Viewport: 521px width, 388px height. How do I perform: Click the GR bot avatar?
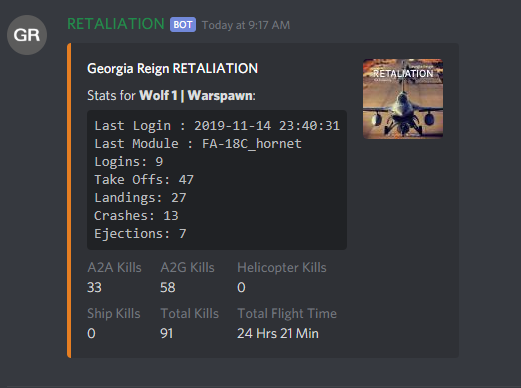coord(27,35)
